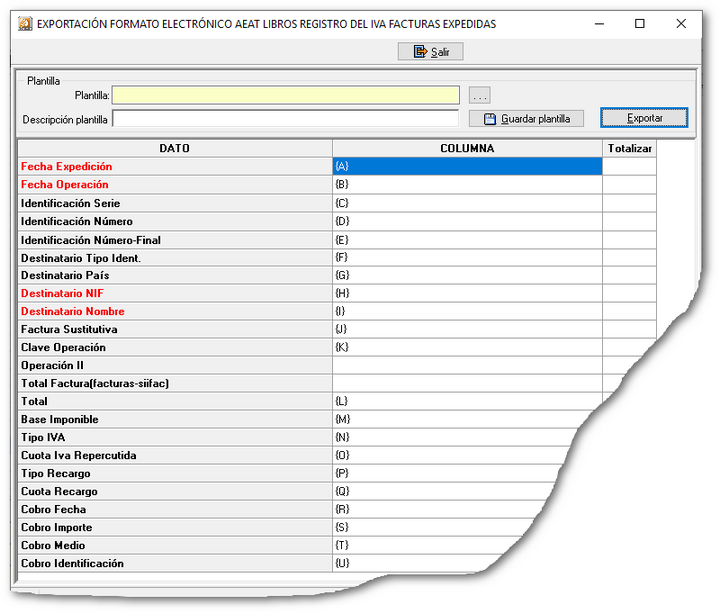Click the Exportar button

click(x=644, y=118)
